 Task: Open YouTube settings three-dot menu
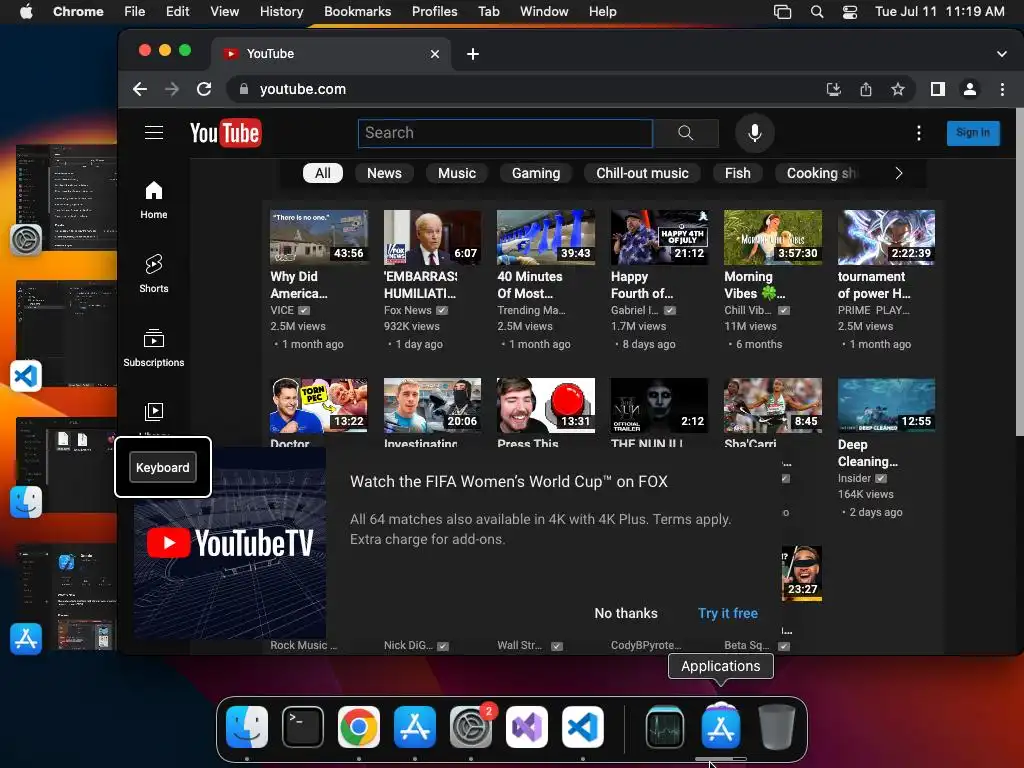(918, 133)
